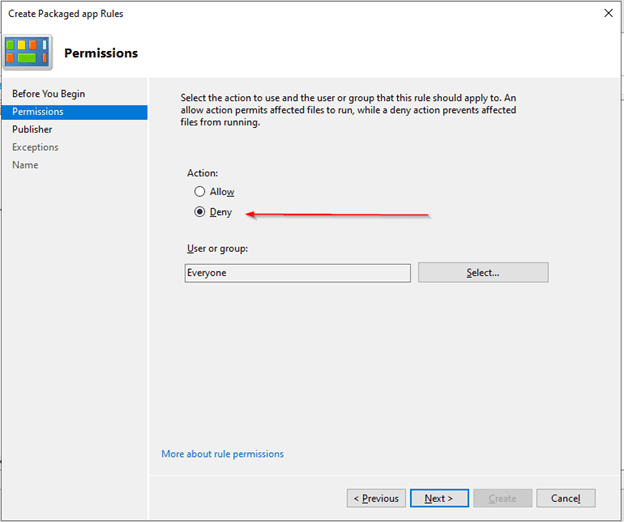
Task: Click the packaged app icon in header
Action: [x=28, y=52]
